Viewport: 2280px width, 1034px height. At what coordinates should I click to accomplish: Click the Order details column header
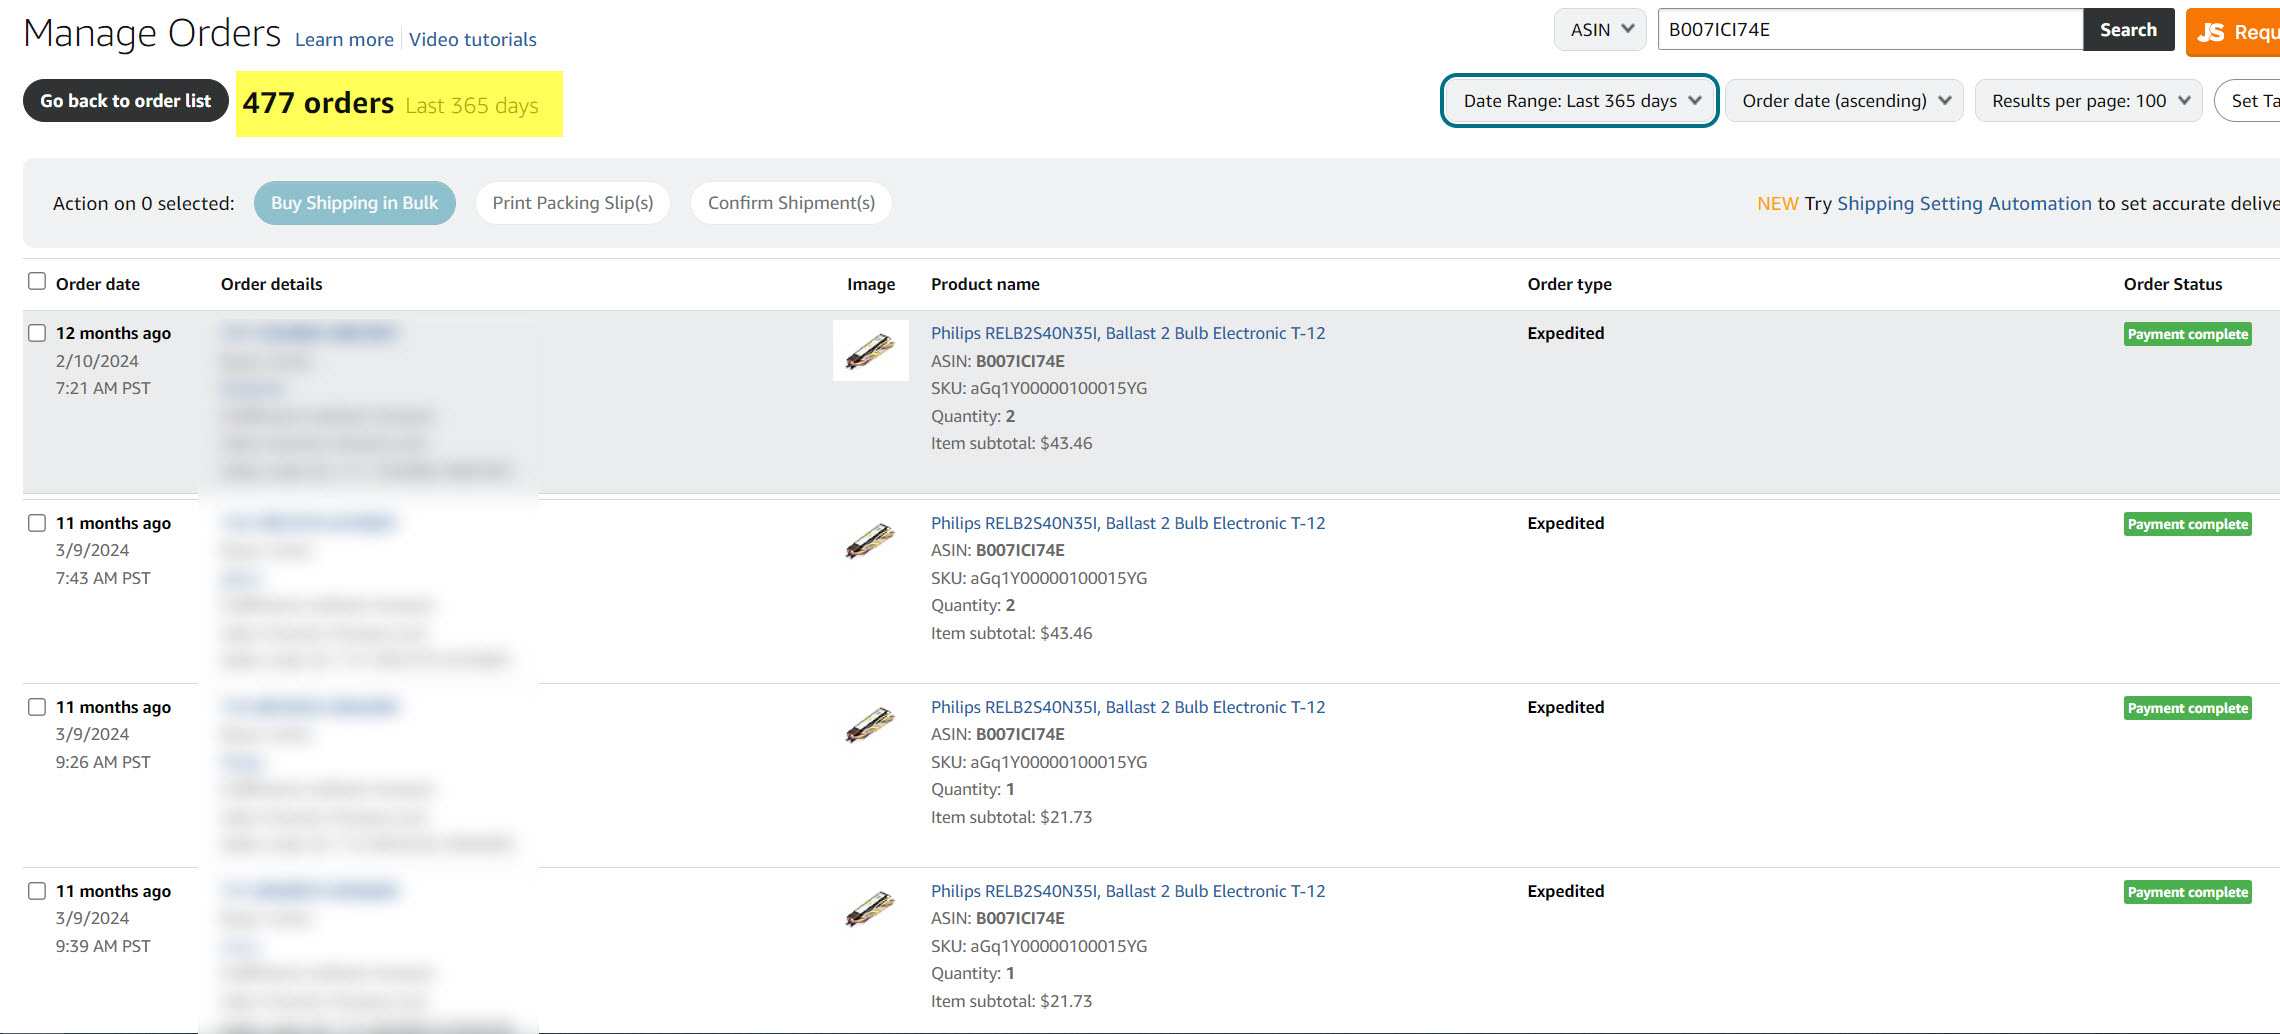(272, 284)
